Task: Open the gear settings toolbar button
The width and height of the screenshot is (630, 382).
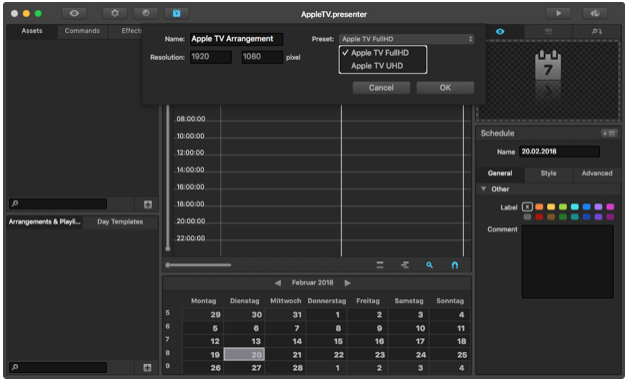Action: coord(115,13)
